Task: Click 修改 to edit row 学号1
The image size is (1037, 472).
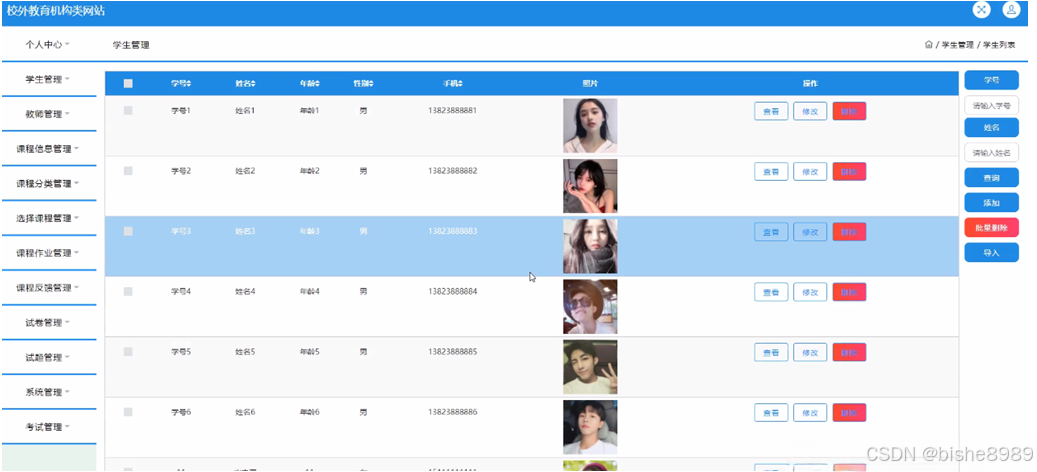Action: coord(810,111)
